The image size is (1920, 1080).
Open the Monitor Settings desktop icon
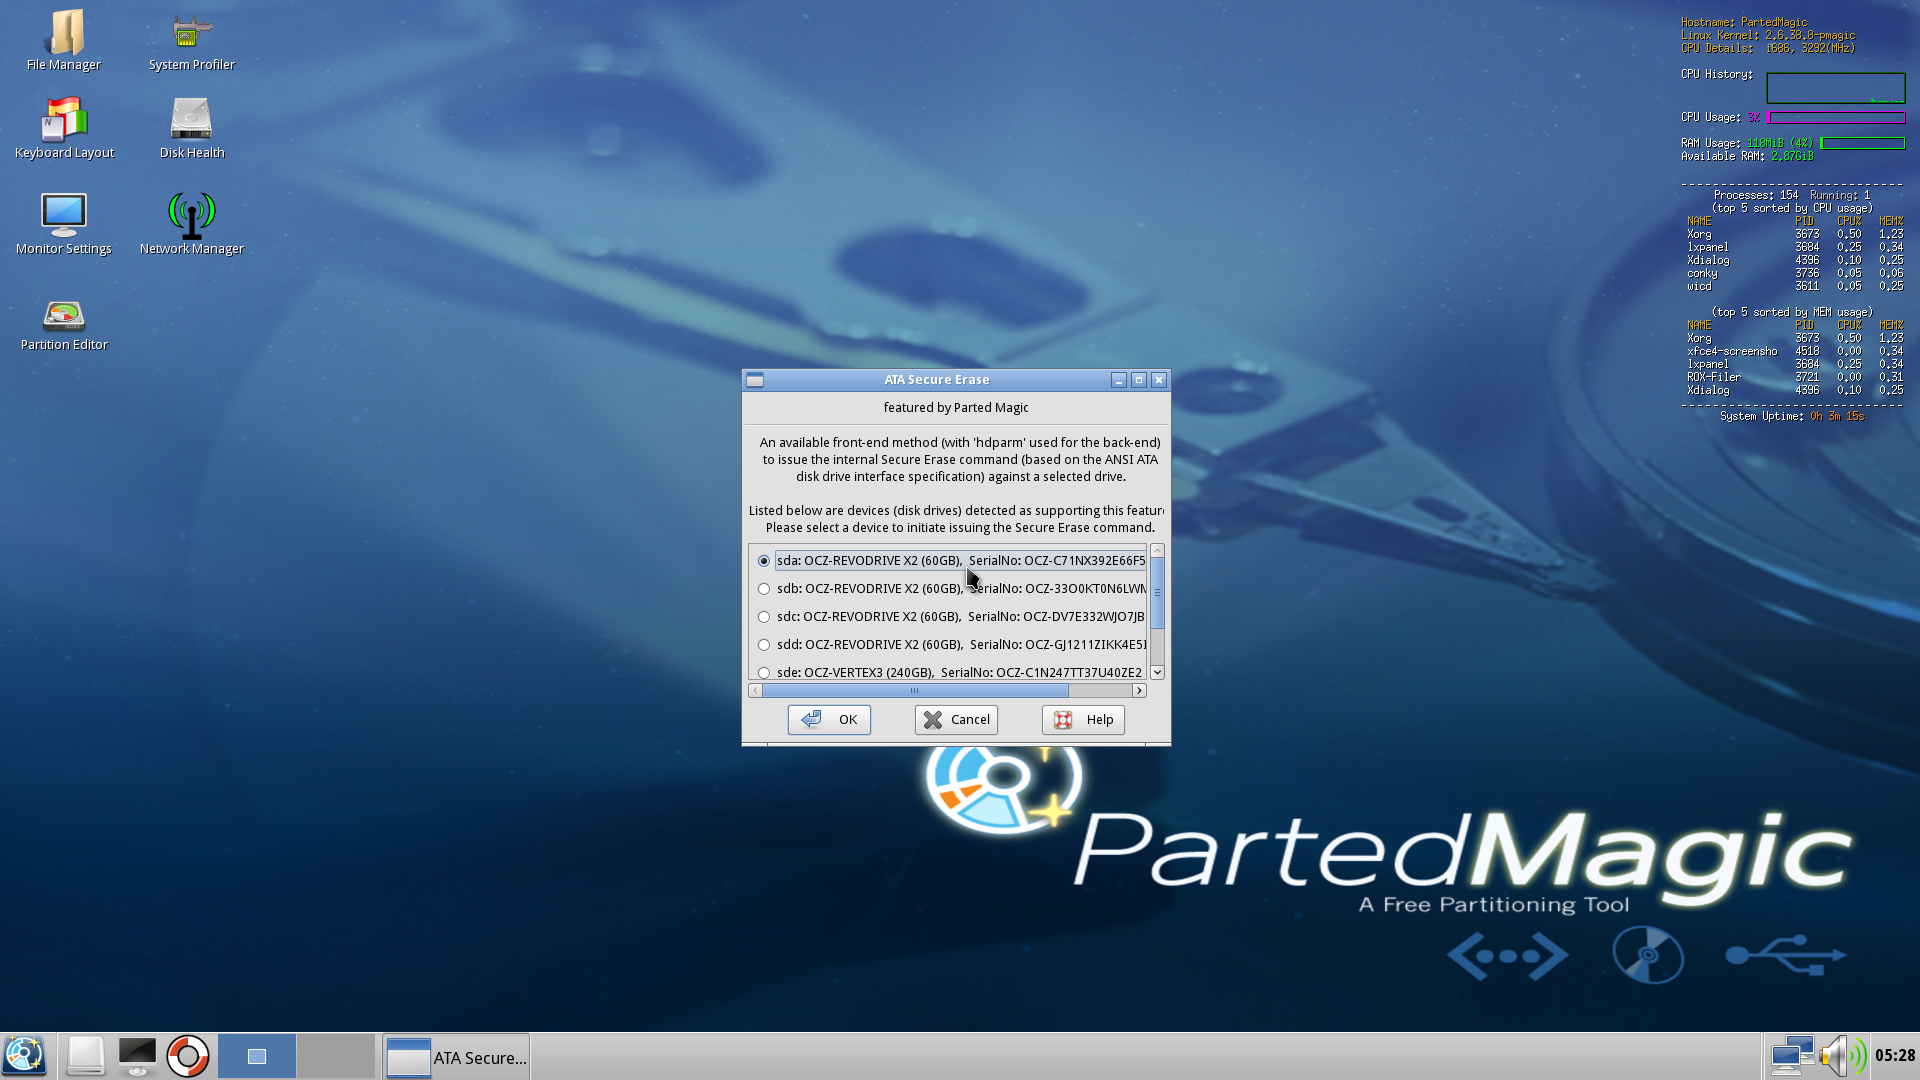point(64,224)
